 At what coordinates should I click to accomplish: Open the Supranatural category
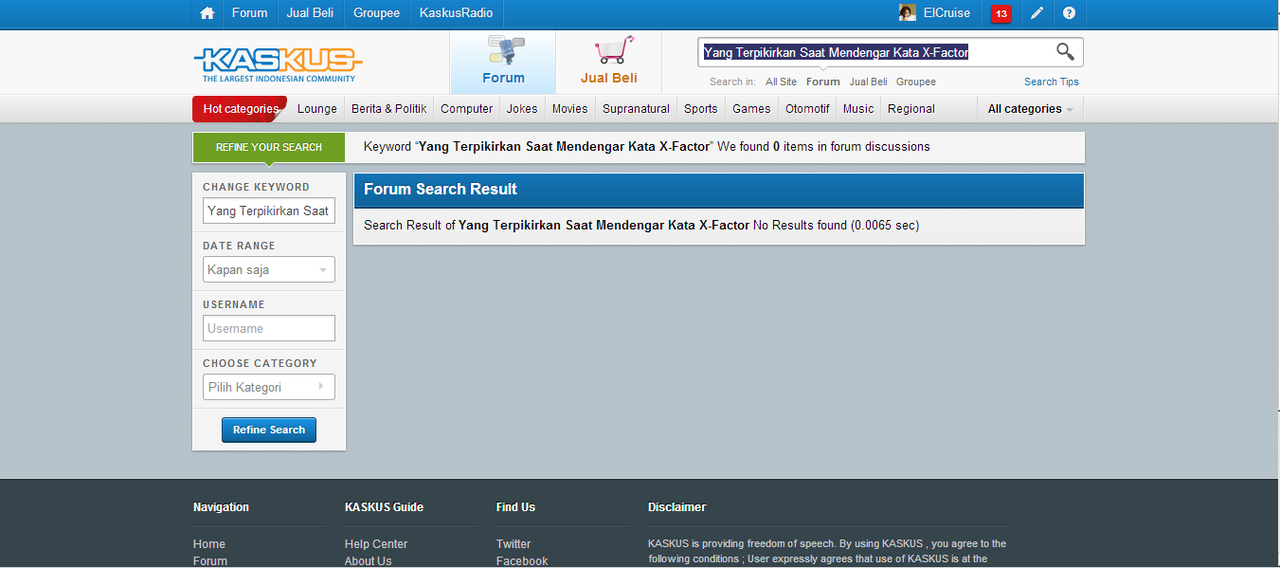coord(636,109)
